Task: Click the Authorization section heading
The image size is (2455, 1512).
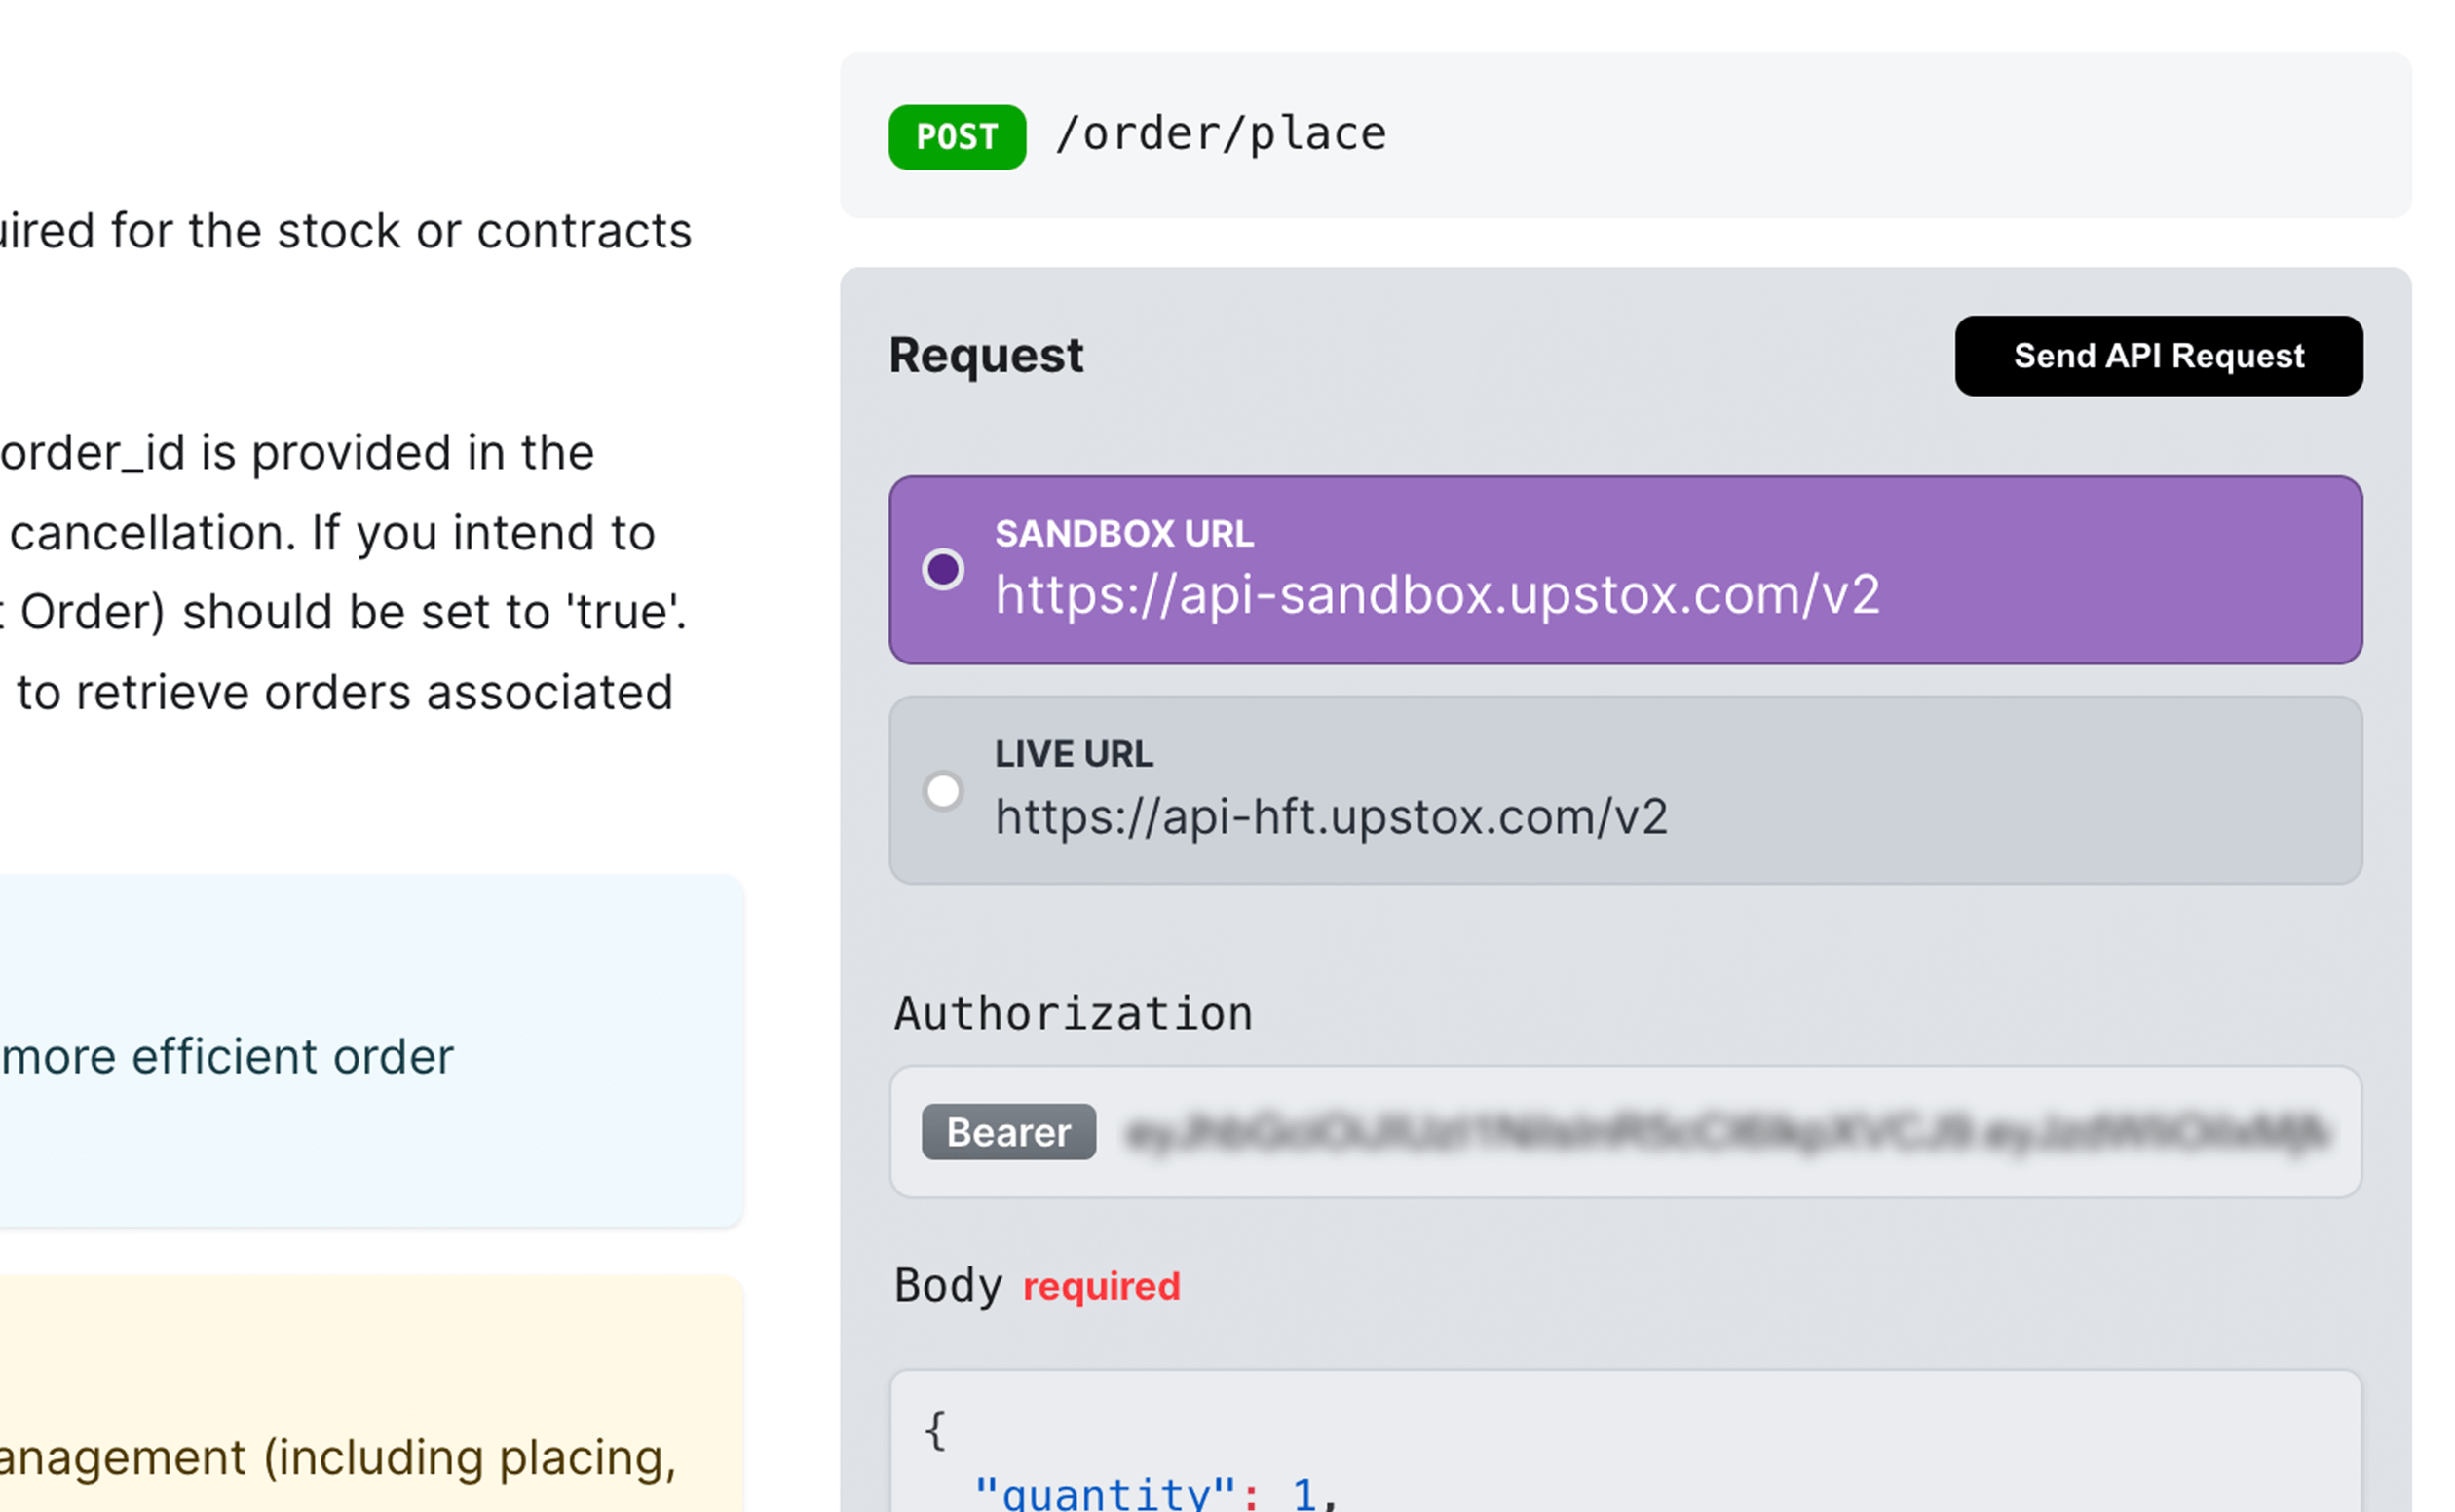Action: [x=1072, y=1014]
